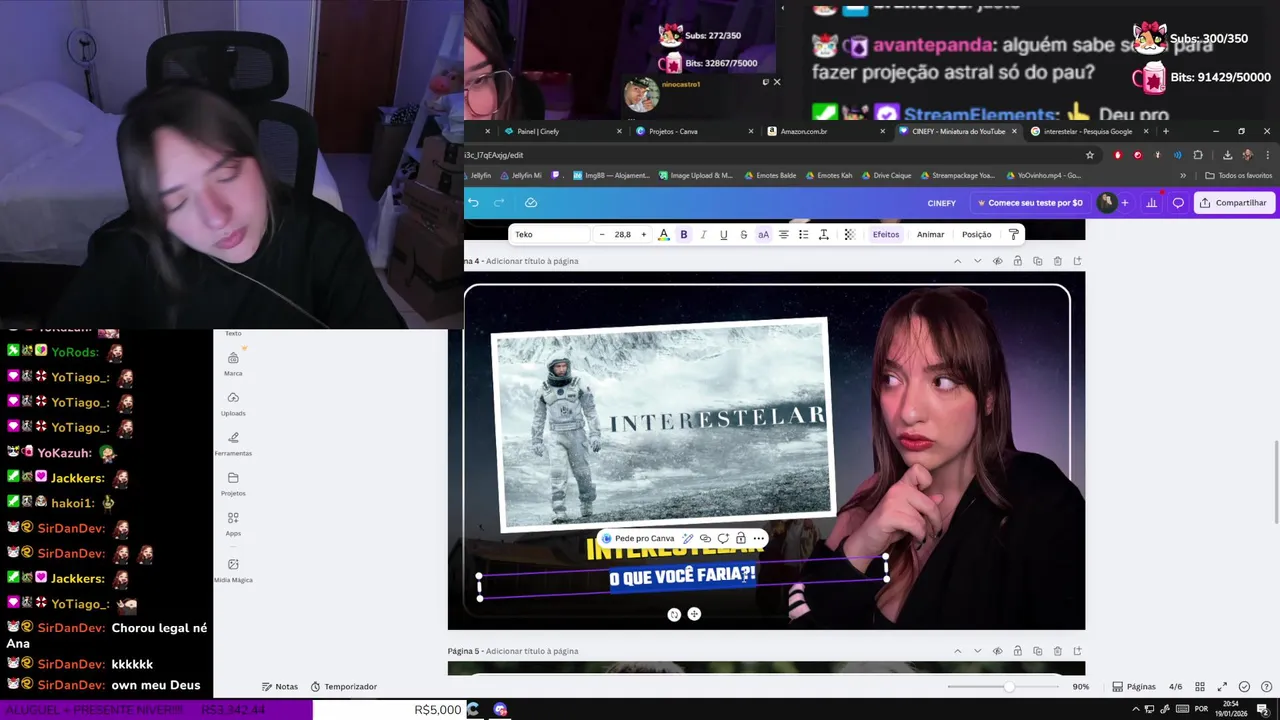
Task: Toggle bold formatting on text
Action: pyautogui.click(x=684, y=235)
